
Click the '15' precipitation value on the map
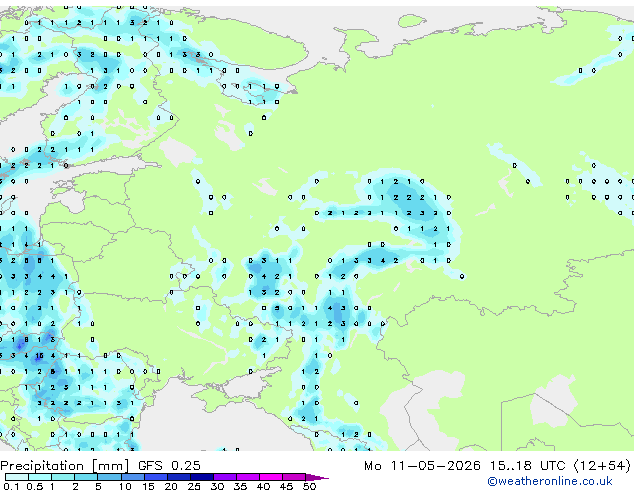[39, 356]
